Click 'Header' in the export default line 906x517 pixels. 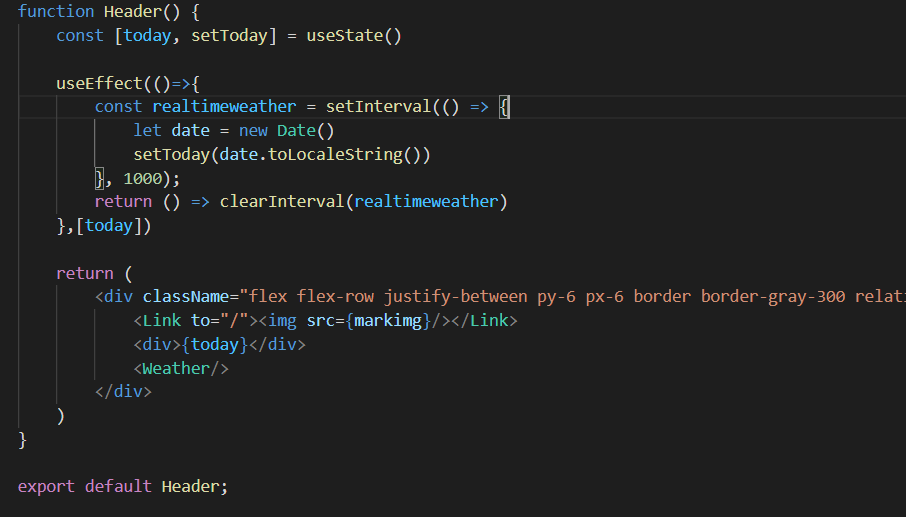191,486
